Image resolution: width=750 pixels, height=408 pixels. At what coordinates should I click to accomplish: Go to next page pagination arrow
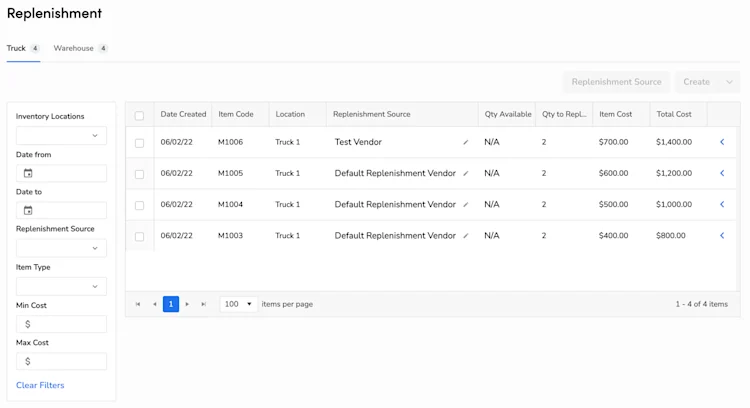pos(187,304)
